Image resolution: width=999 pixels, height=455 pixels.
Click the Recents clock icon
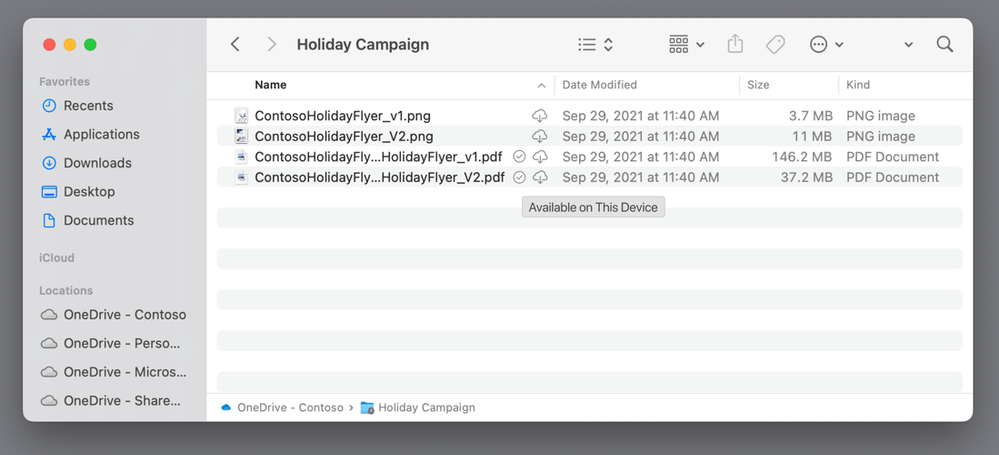49,106
